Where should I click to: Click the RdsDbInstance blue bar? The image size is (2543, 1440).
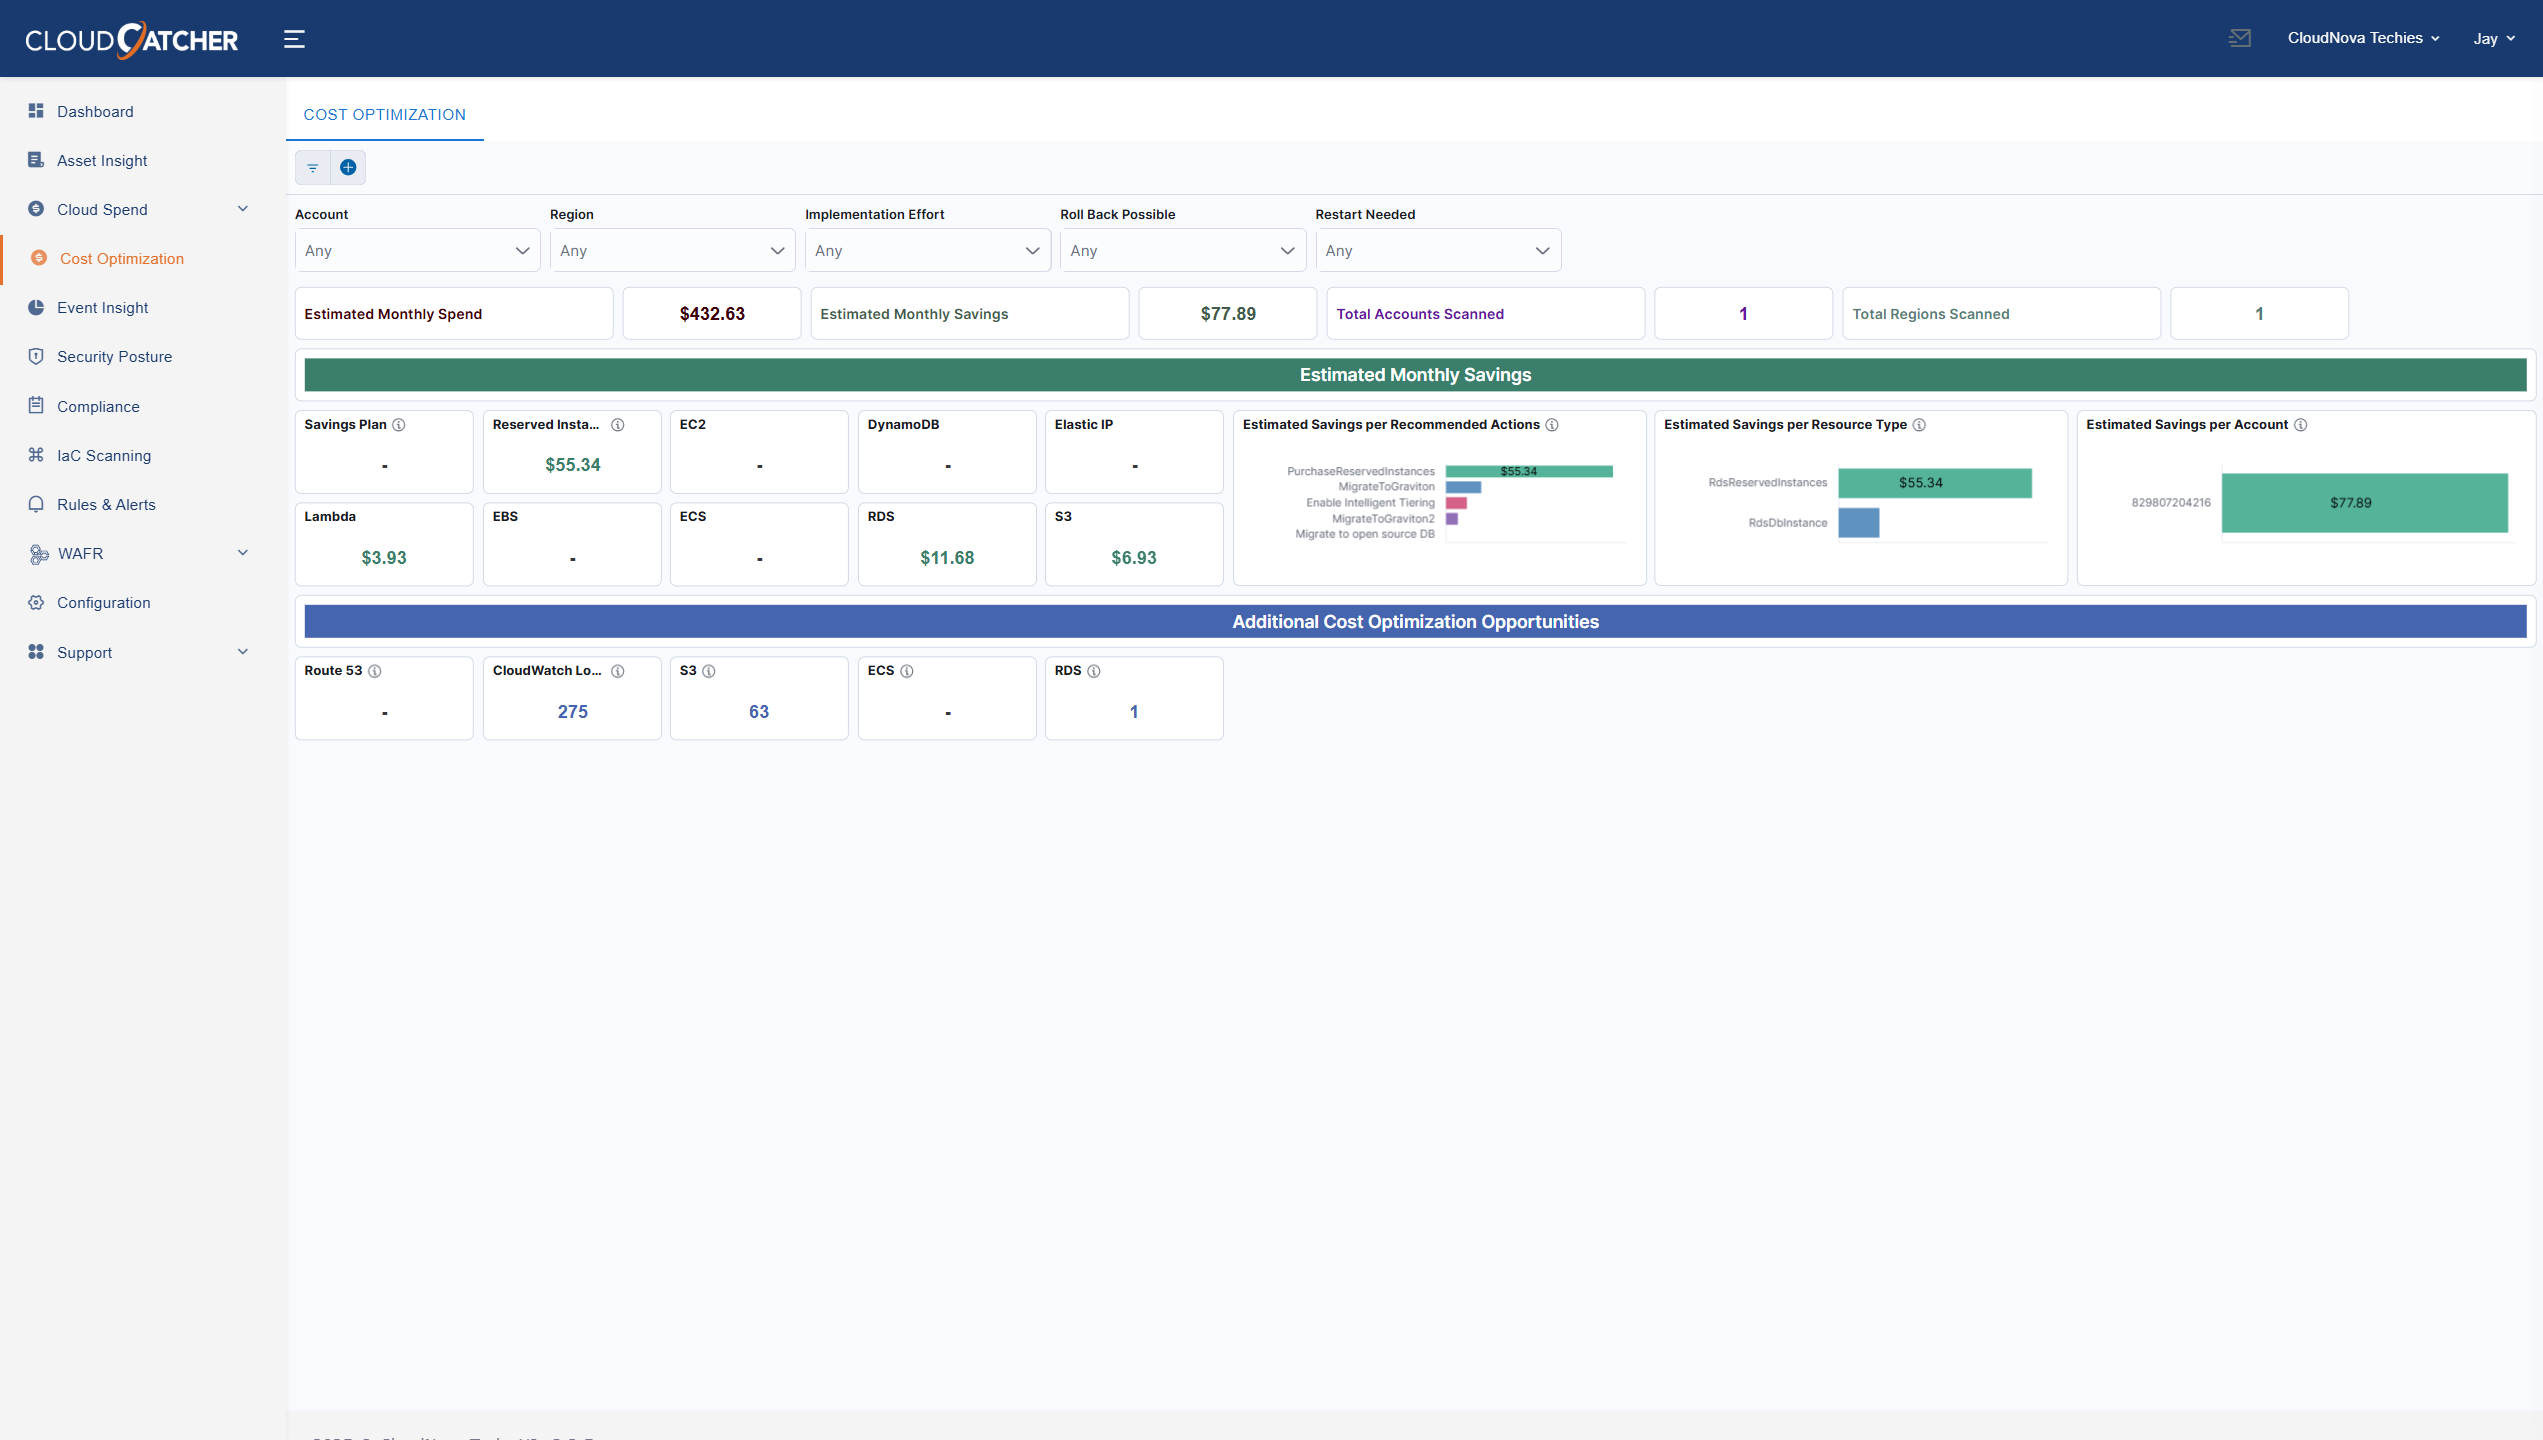click(x=1859, y=522)
